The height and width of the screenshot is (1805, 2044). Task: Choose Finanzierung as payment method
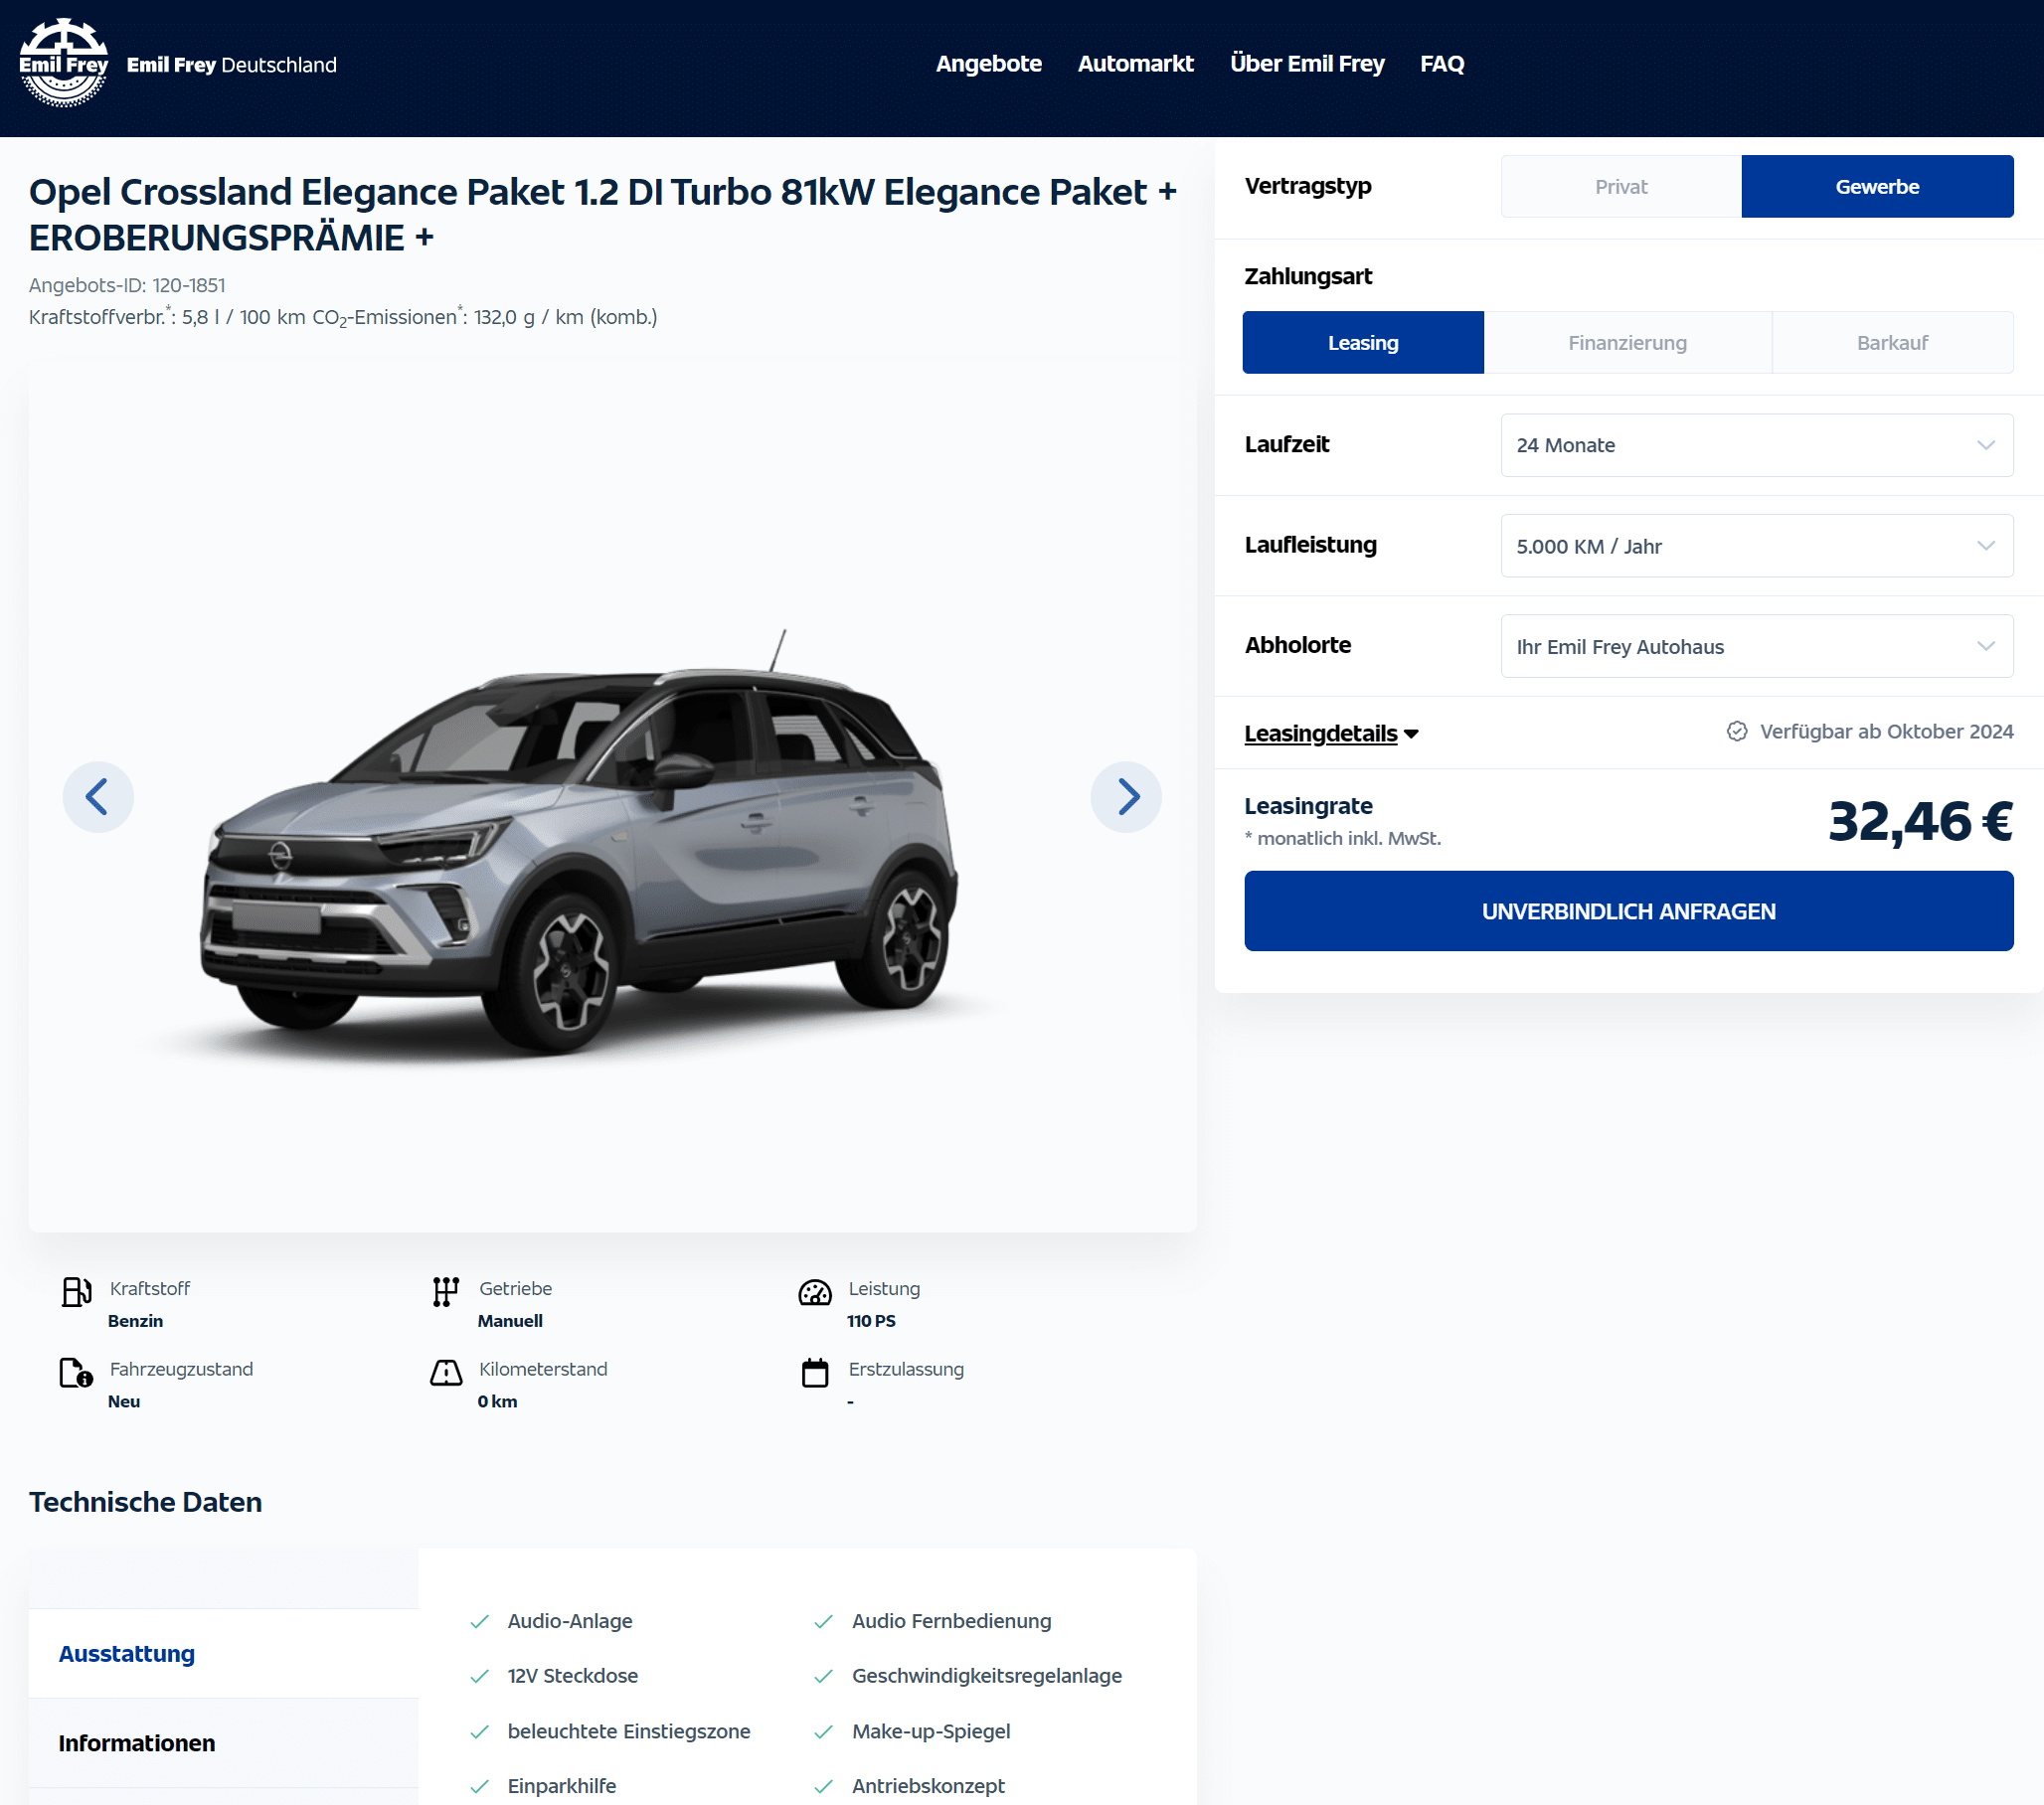click(x=1627, y=343)
